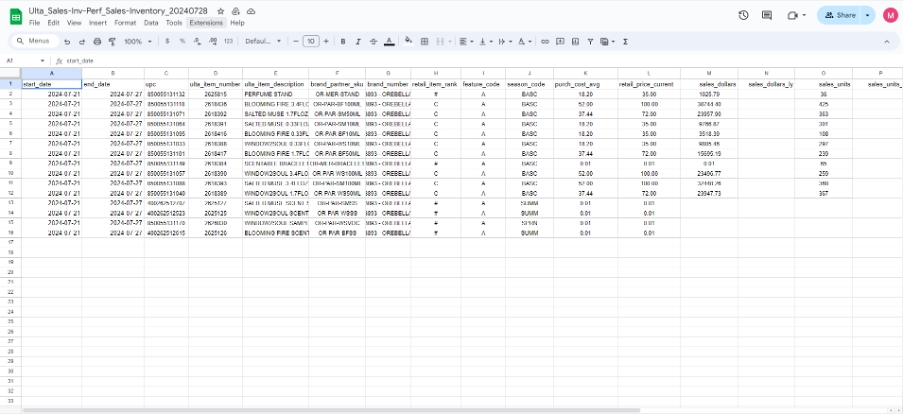
Task: Star this spreadsheet document
Action: (221, 10)
